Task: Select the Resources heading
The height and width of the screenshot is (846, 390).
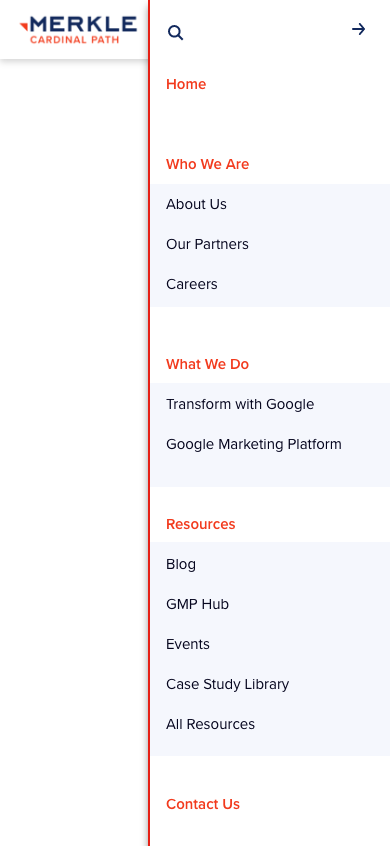Action: click(201, 524)
